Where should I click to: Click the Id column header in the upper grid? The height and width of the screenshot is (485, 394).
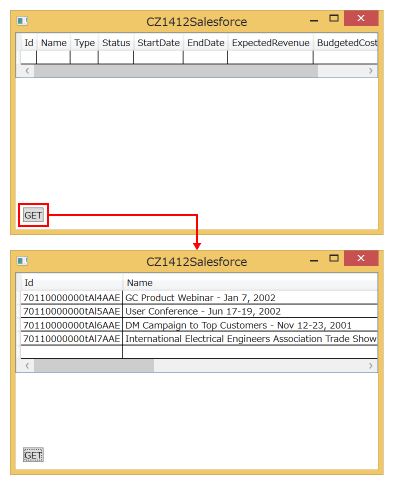tap(29, 43)
